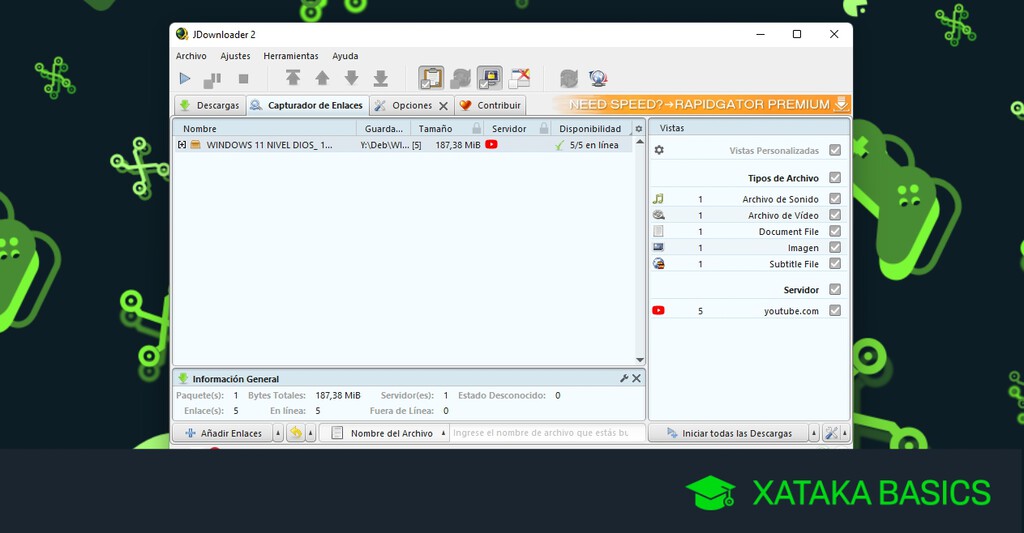Toggle the automatic reconnect icon
1024x533 pixels.
[460, 78]
